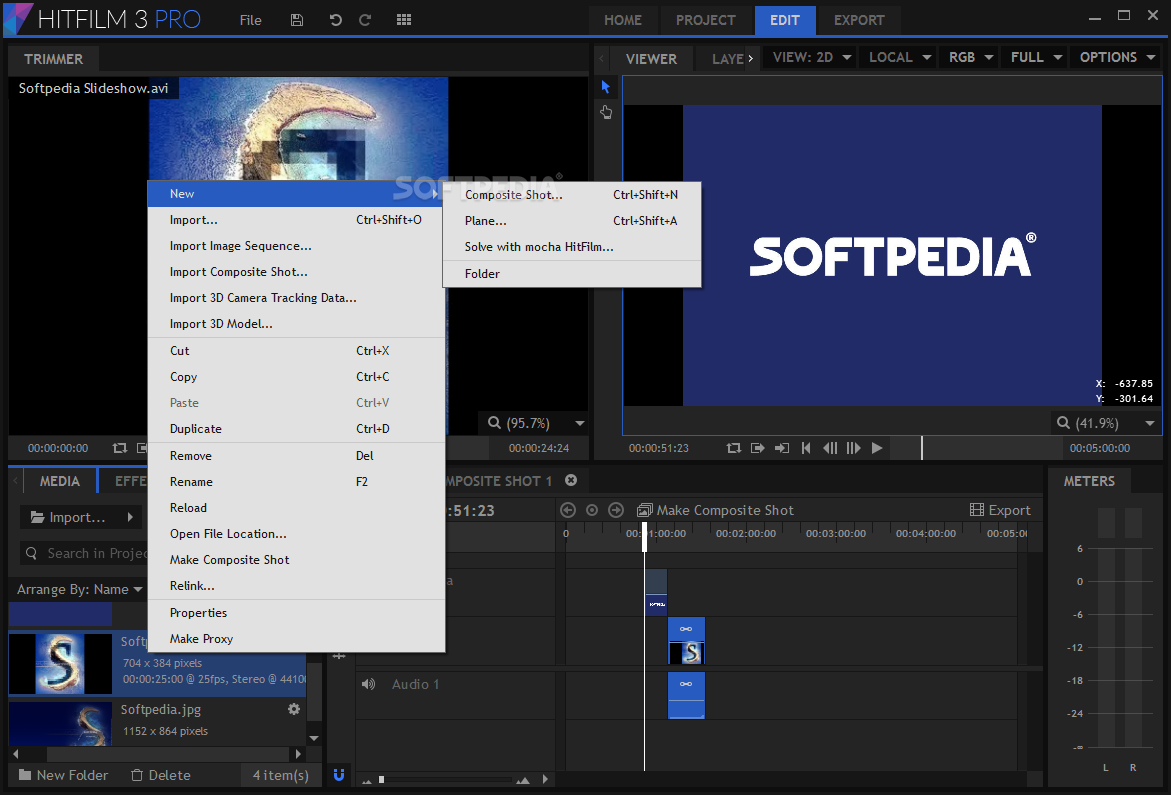Toggle loop playback in Viewer
The height and width of the screenshot is (795, 1171).
coord(733,448)
